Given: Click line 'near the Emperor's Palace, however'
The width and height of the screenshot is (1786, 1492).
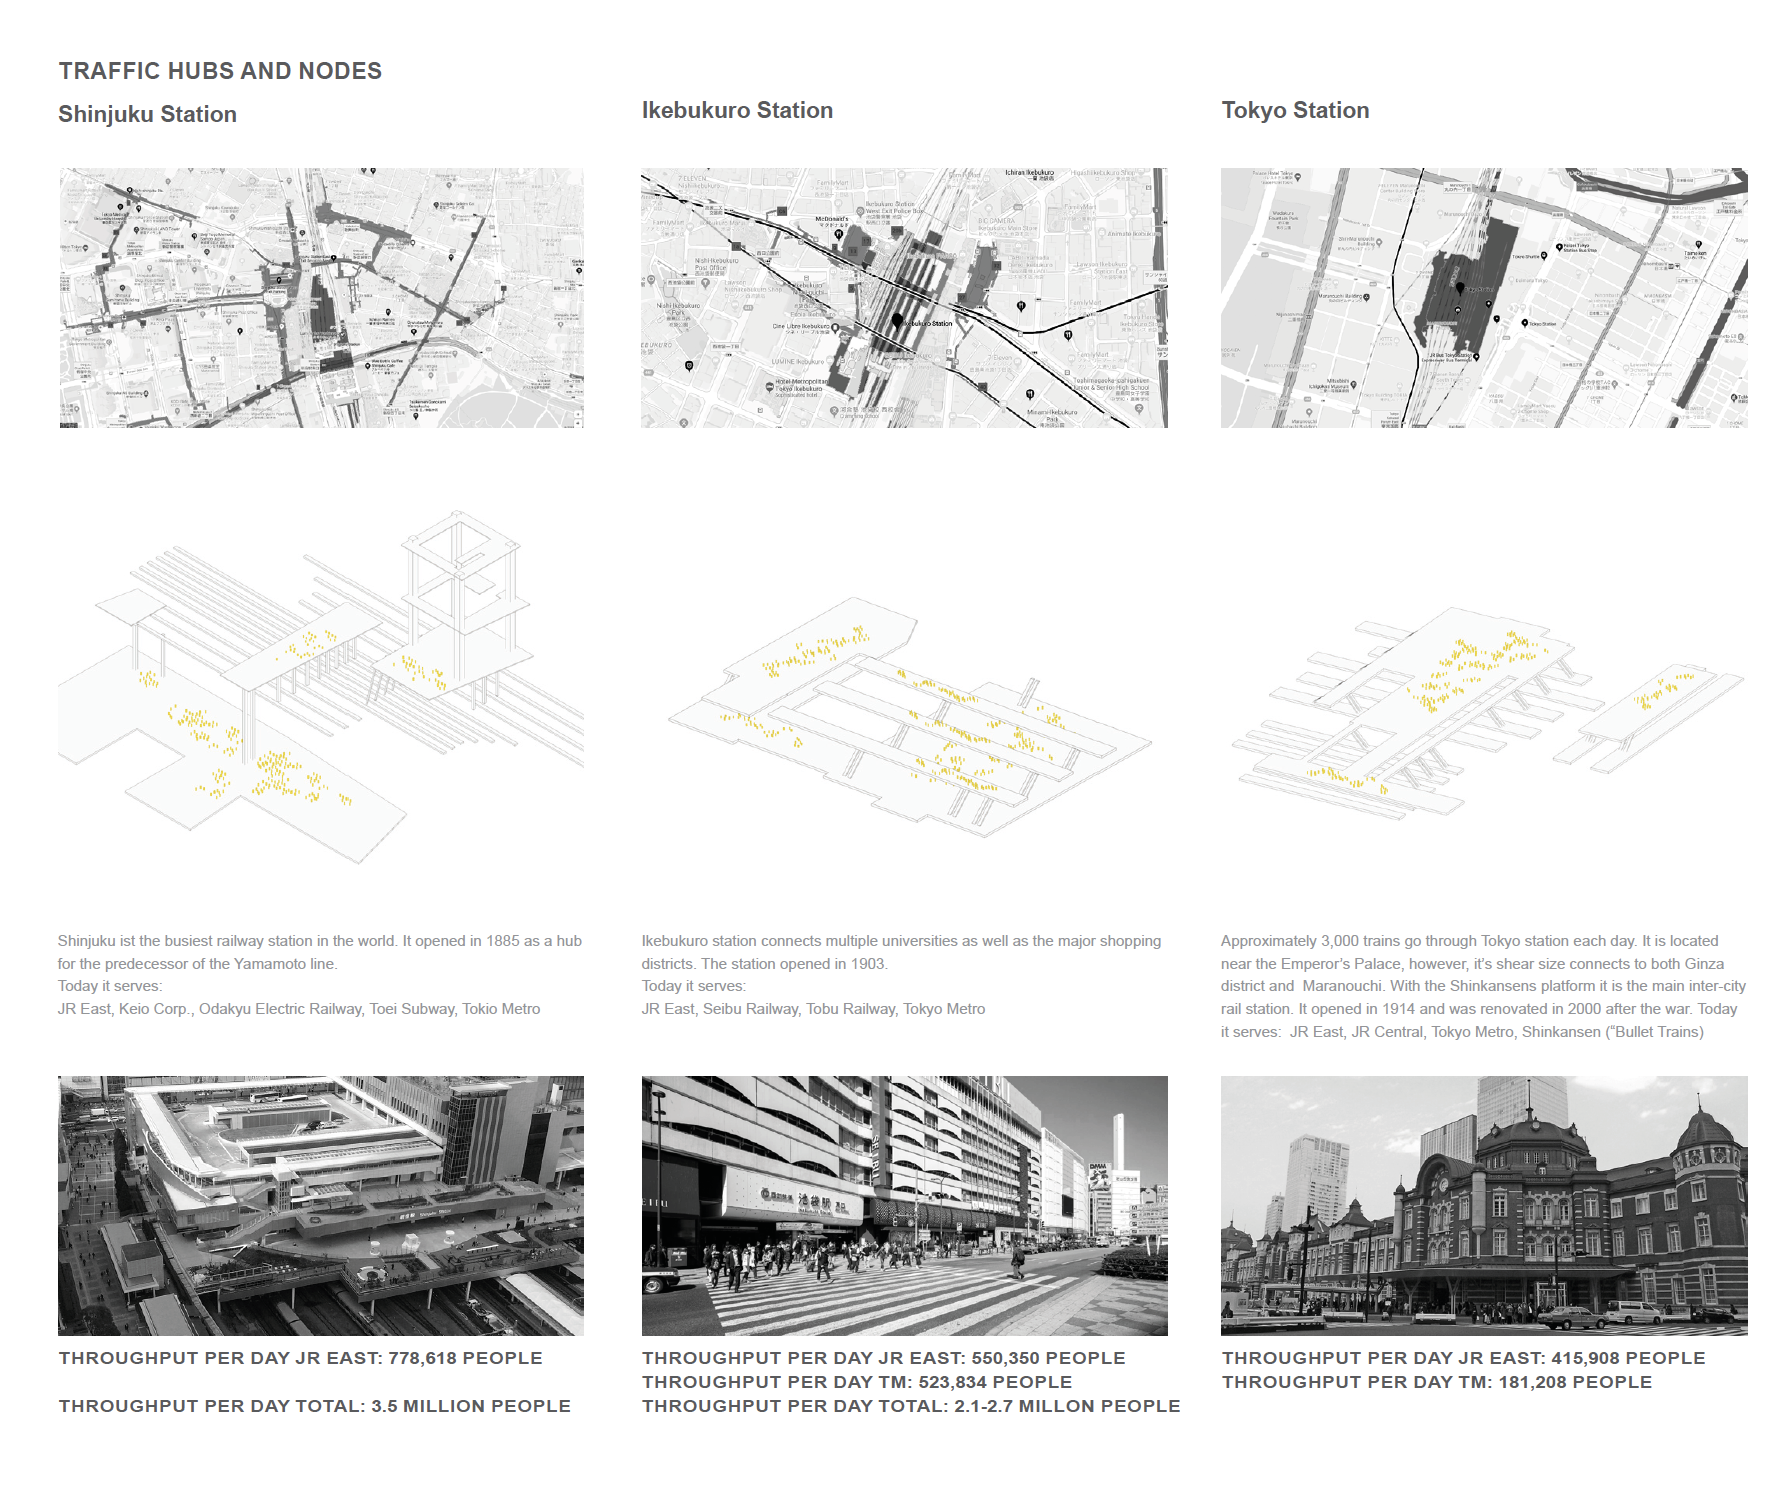Looking at the screenshot, I should [1472, 964].
